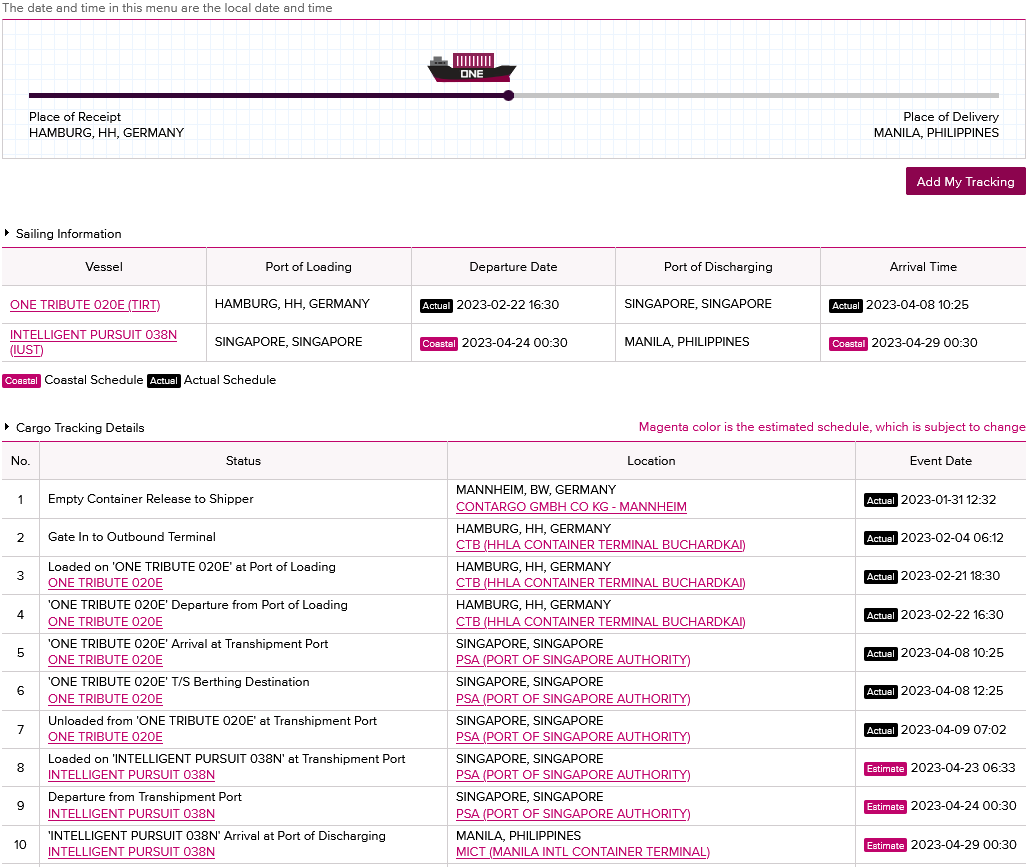Viewport: 1030px width, 867px height.
Task: Click event date '2023-04-09 07:02'
Action: tap(953, 730)
